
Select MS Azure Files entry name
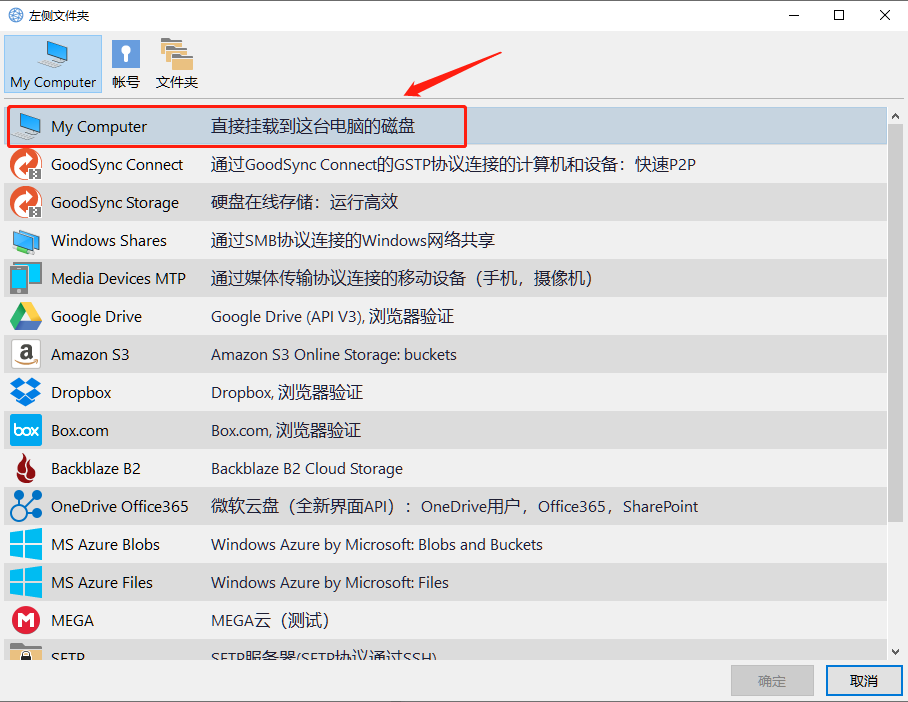click(102, 582)
